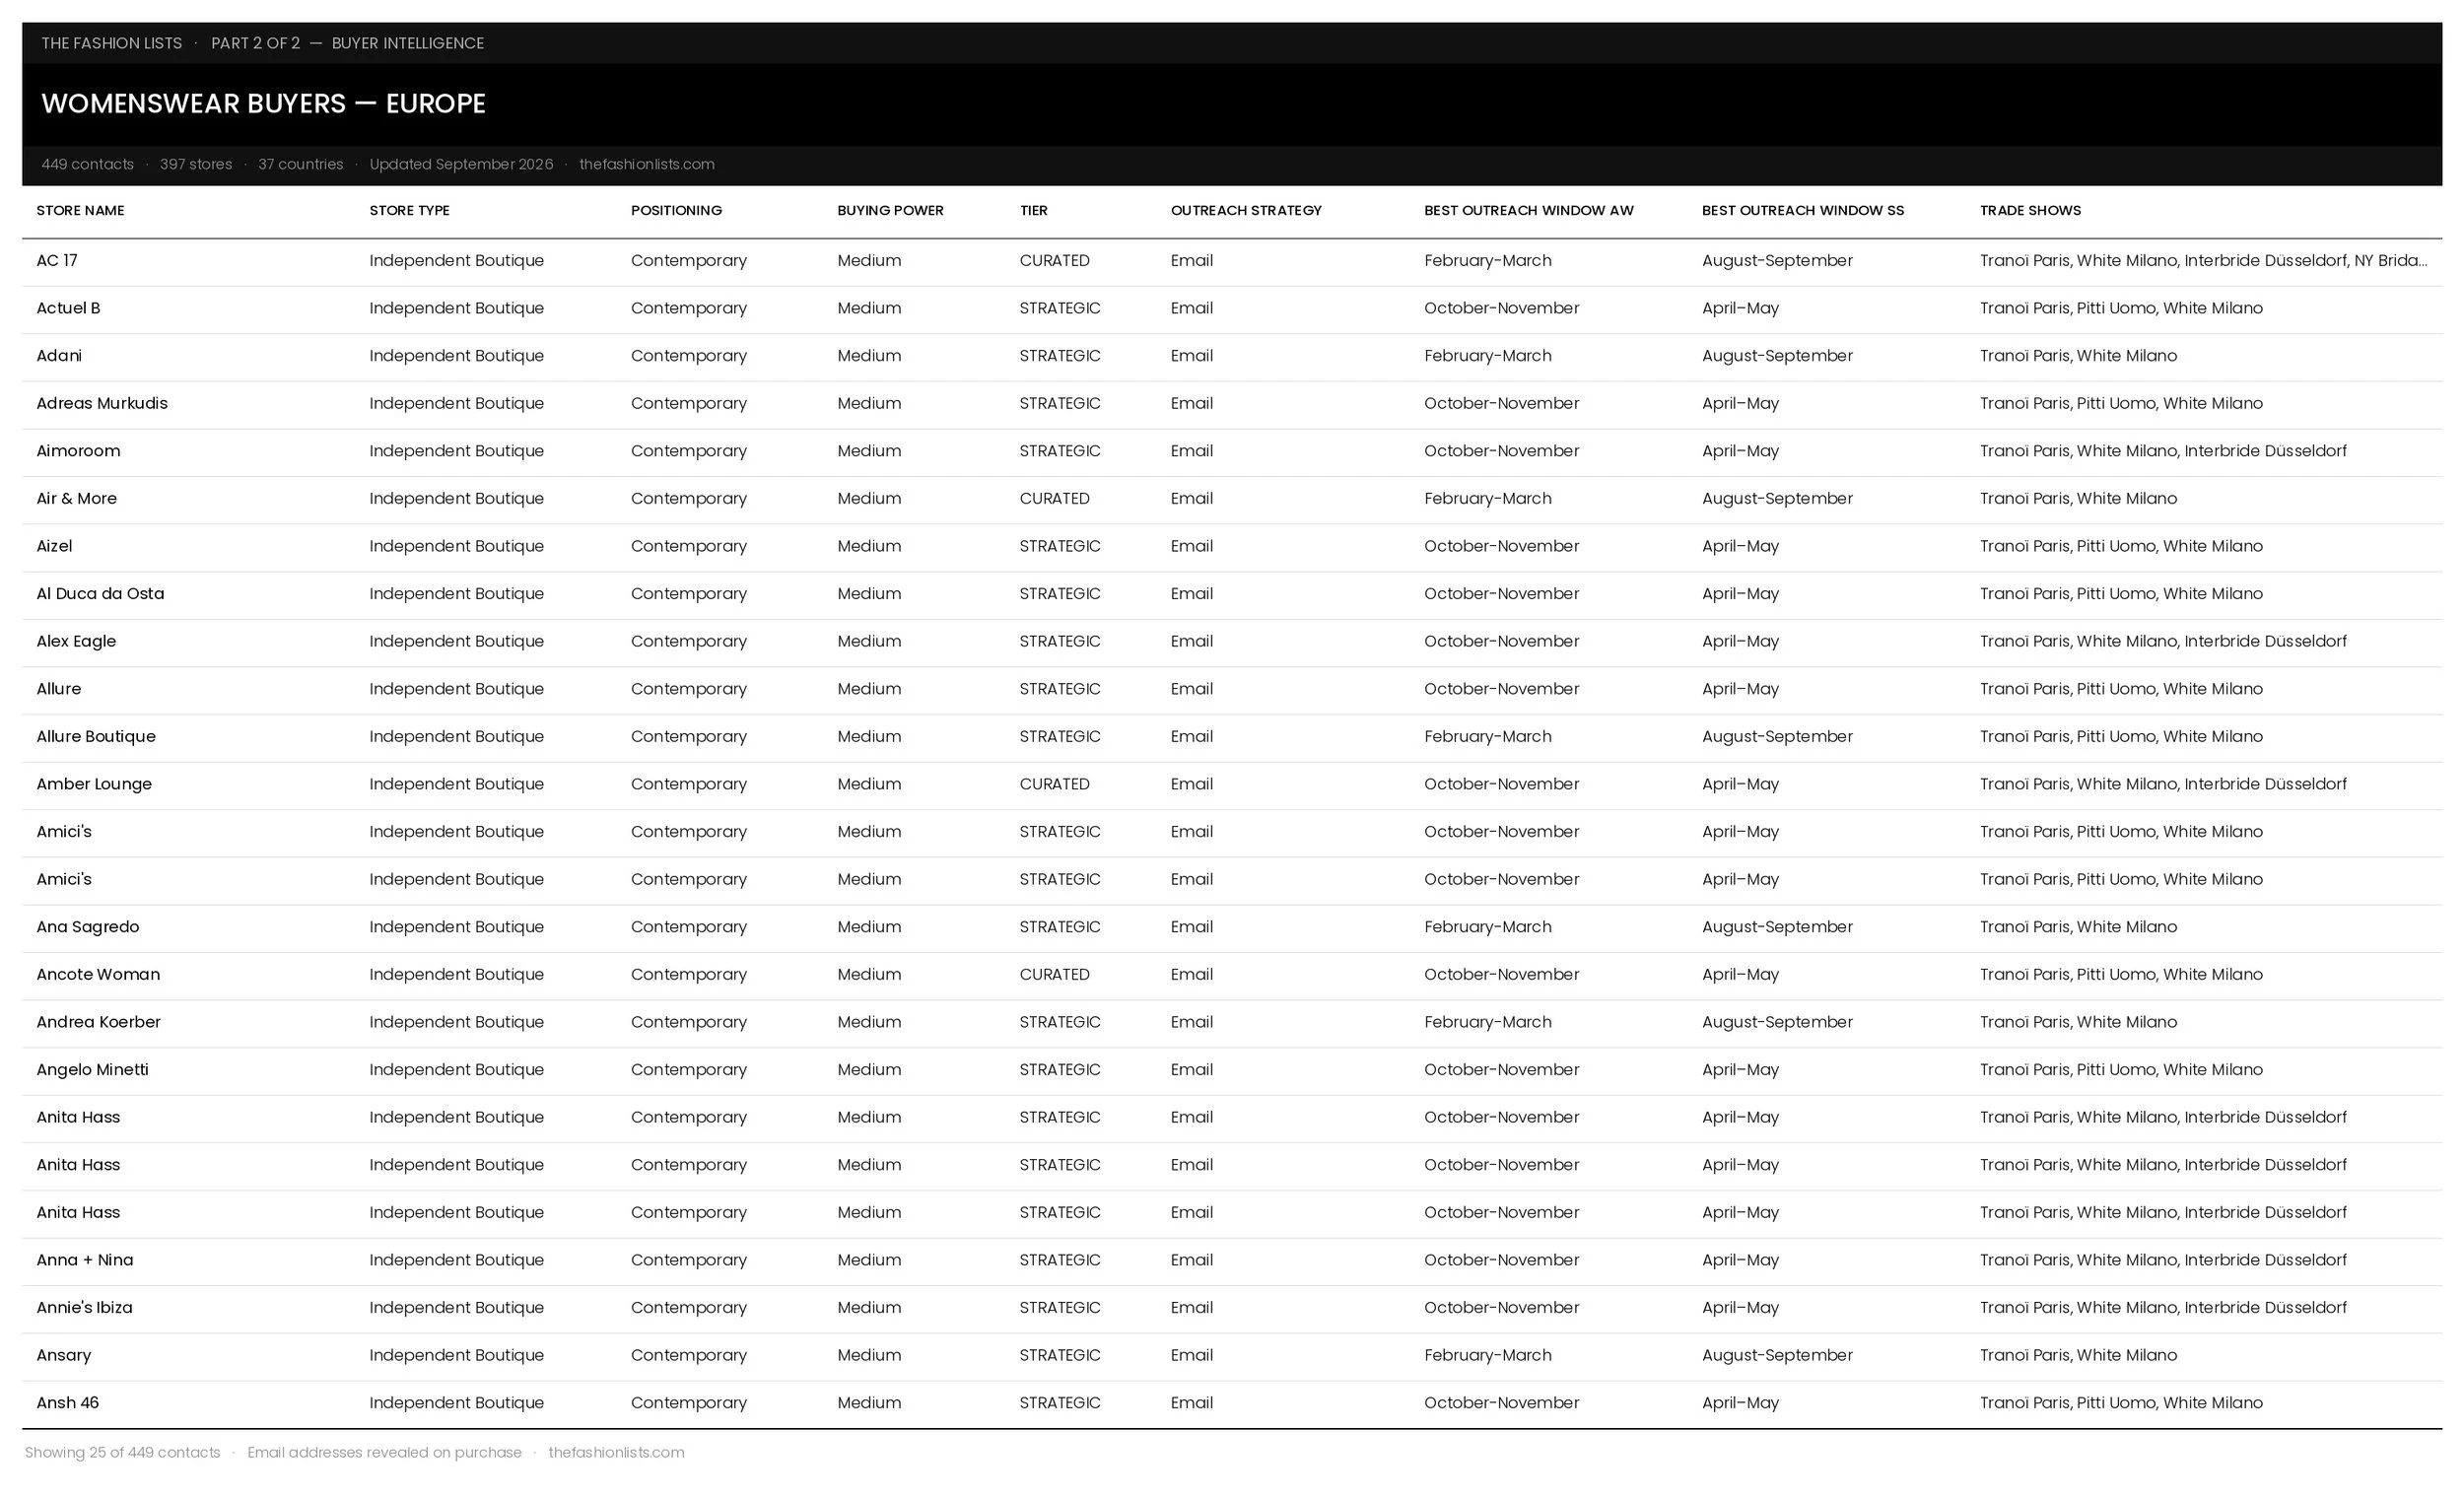Click the 'Anna + Nina' store name
Viewport: 2464px width, 1498px height.
click(85, 1260)
